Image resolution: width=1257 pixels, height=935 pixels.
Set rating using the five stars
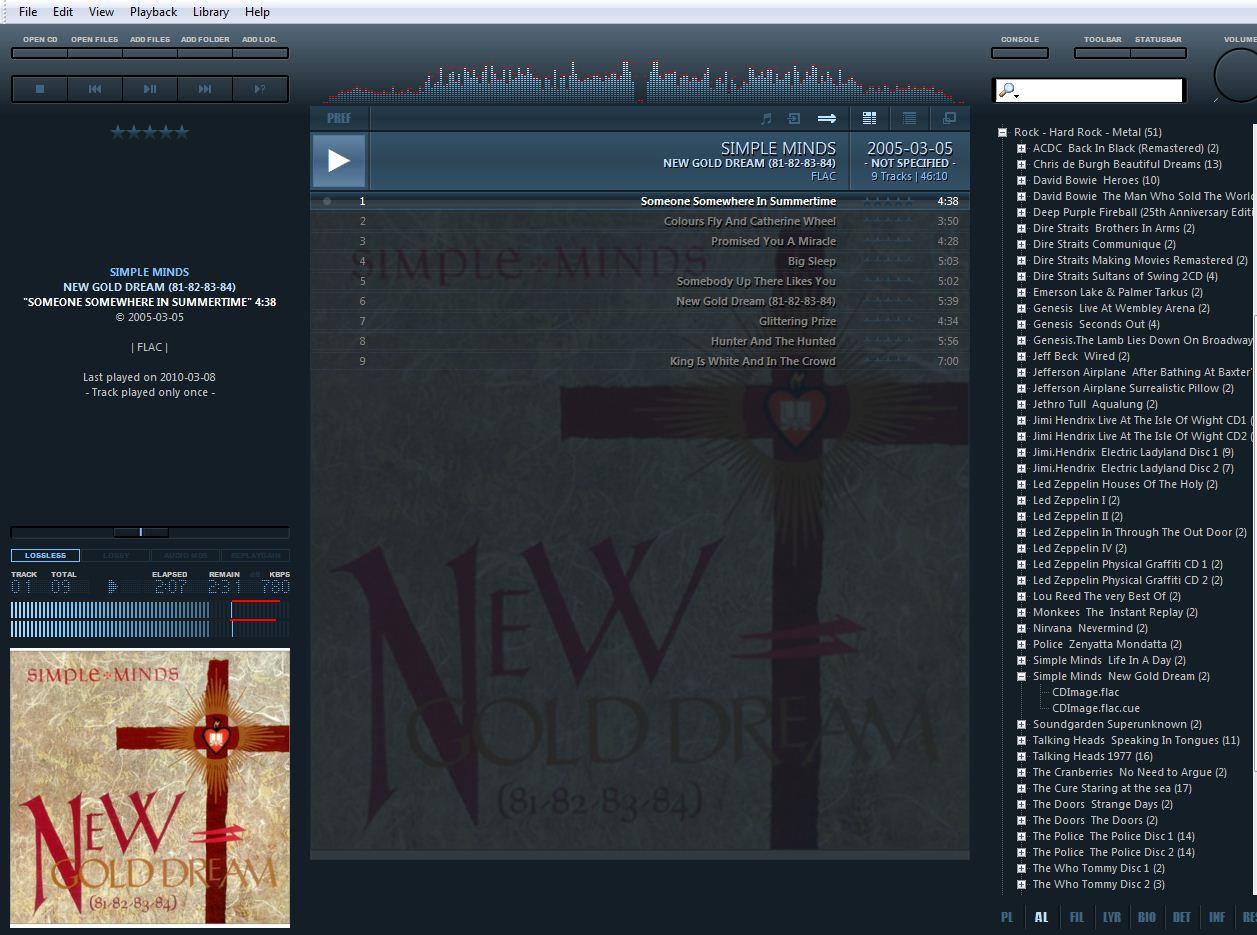tap(150, 132)
